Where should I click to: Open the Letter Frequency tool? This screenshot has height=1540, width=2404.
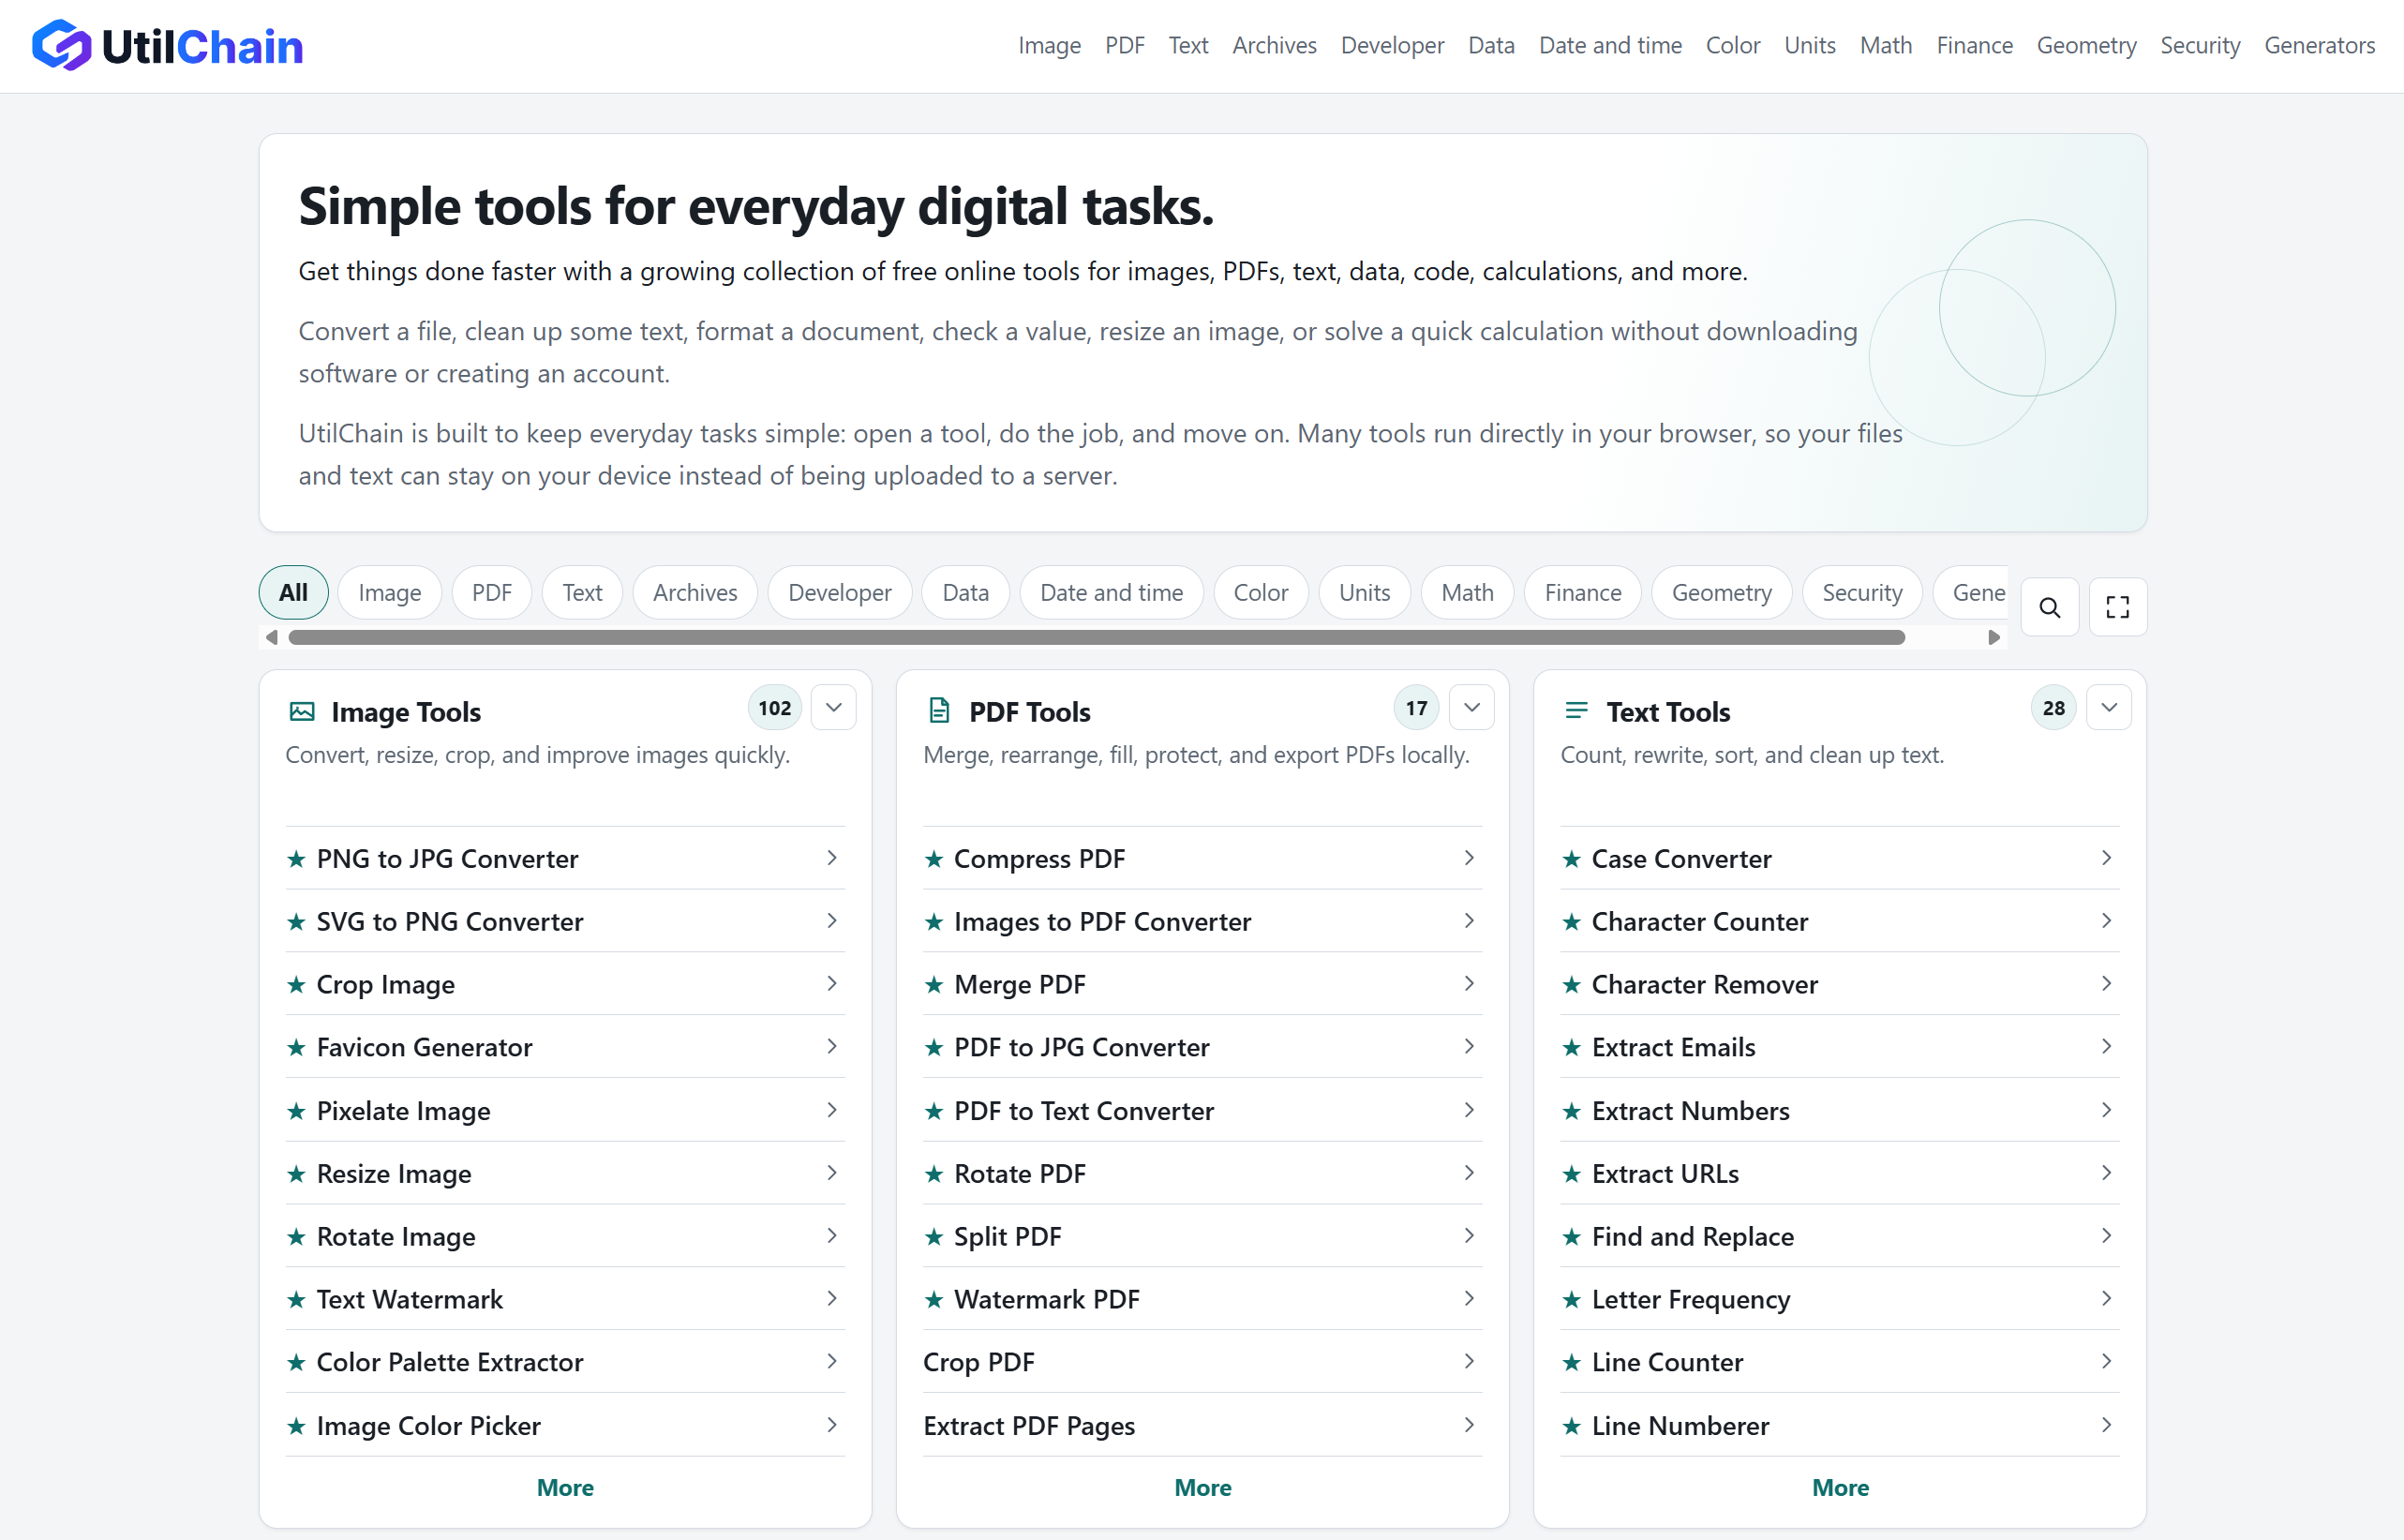[x=1839, y=1299]
